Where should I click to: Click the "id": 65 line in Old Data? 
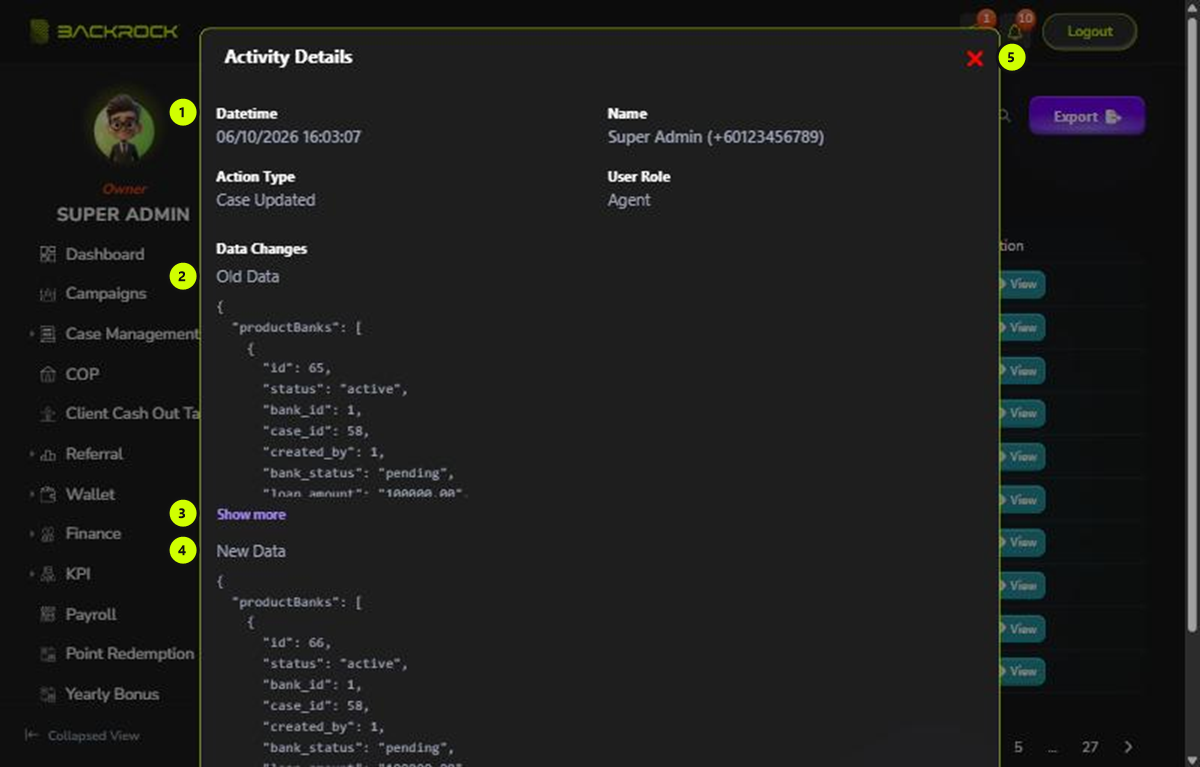click(x=297, y=368)
